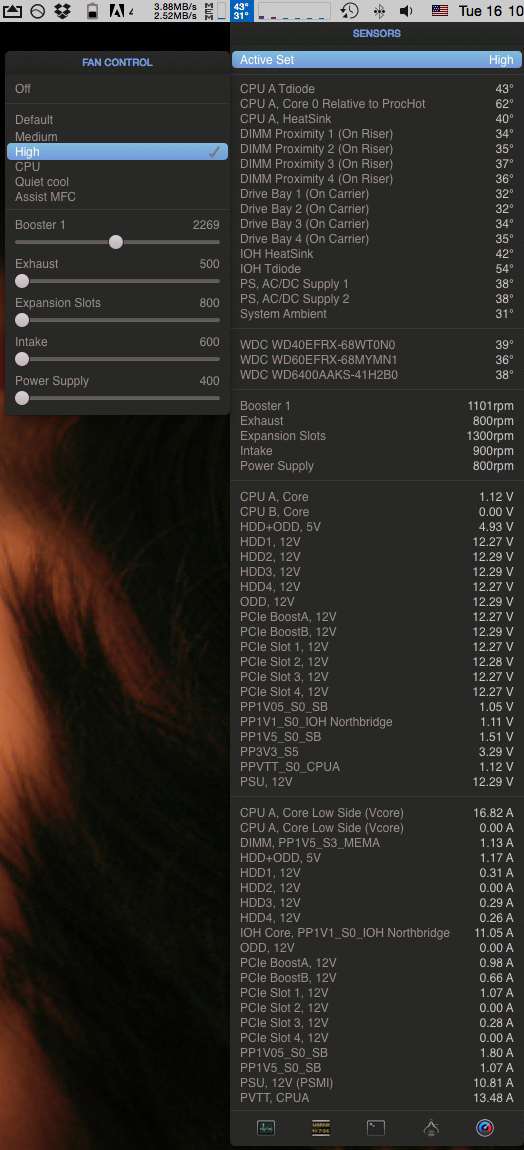Activate the Quiet cool fan profile

click(117, 182)
